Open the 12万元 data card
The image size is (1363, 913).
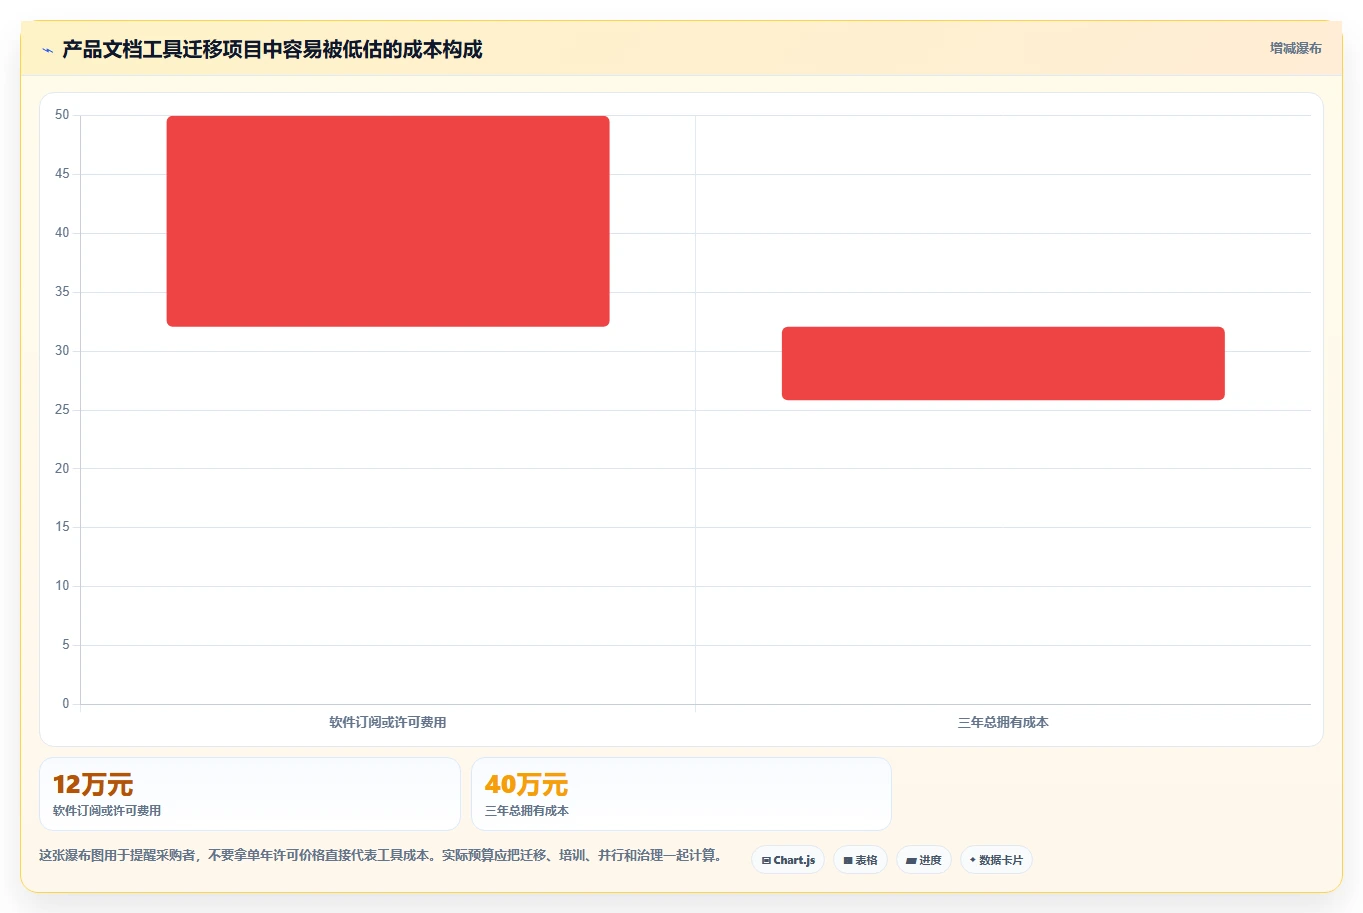coord(250,794)
